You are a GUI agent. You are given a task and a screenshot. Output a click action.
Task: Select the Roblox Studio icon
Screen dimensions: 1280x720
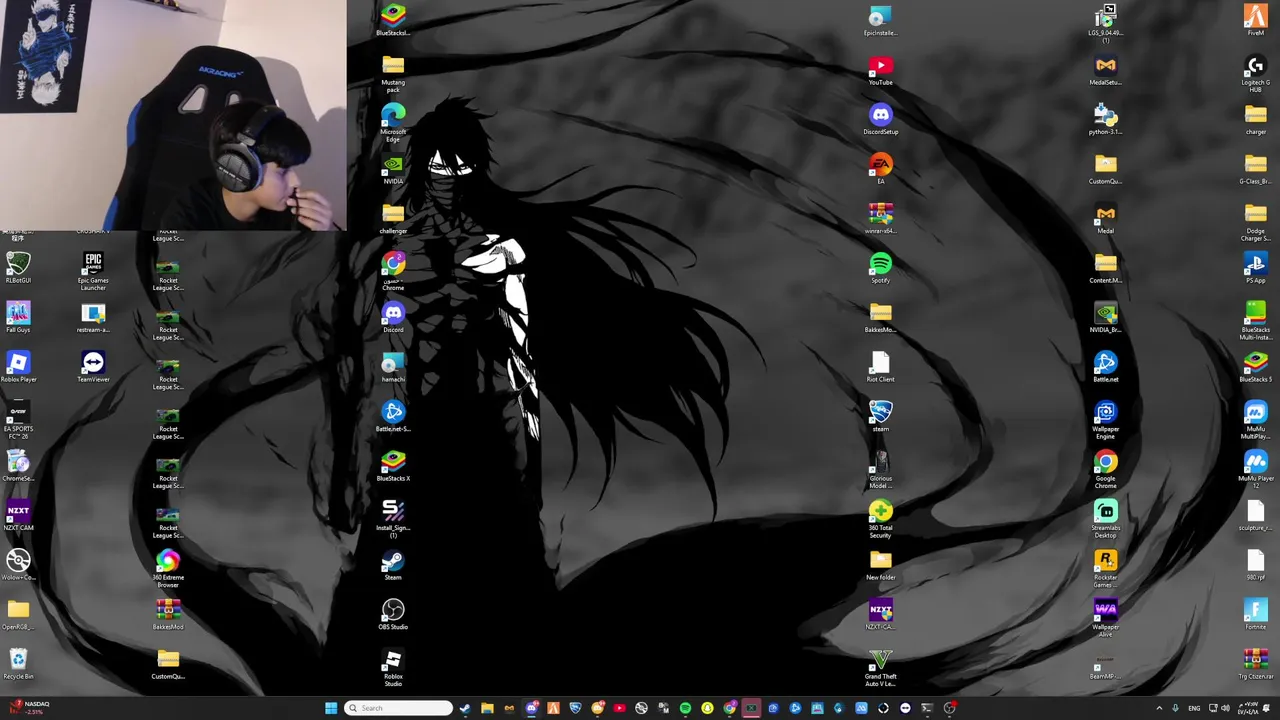click(x=393, y=668)
